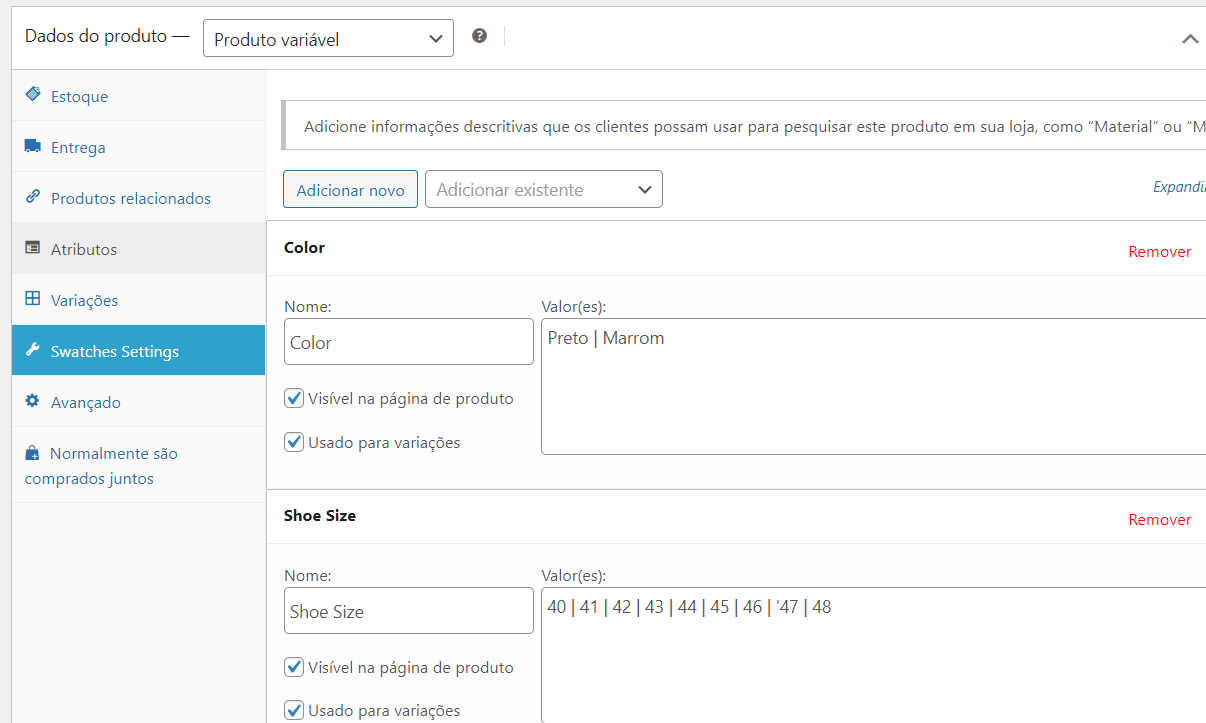The width and height of the screenshot is (1206, 723).
Task: Toggle Color Visível na página de produto
Action: [294, 398]
